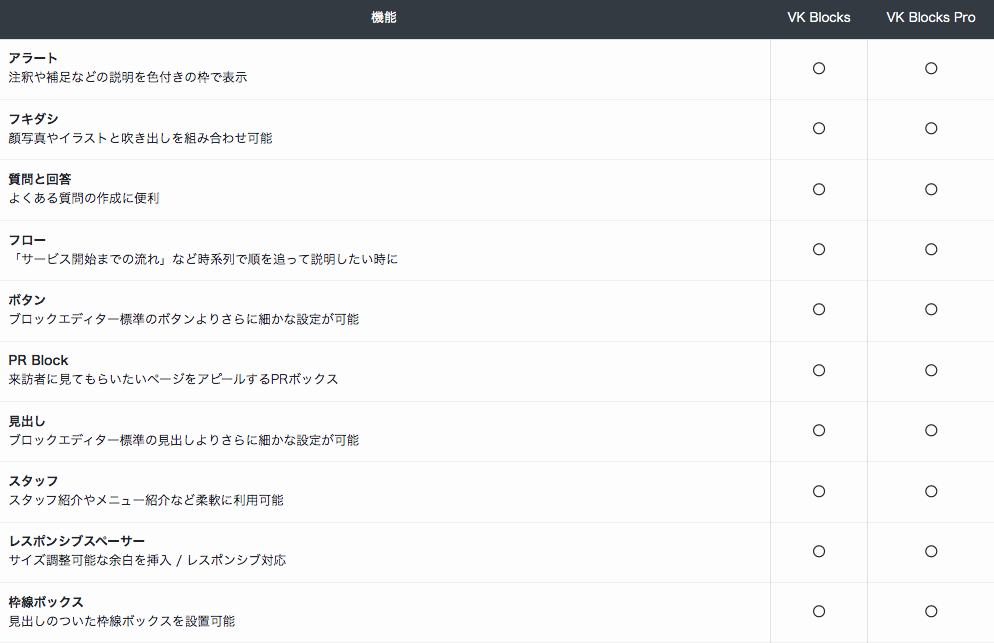Viewport: 994px width, 643px height.
Task: Click description 注釈や補足などの説明を色付きの枠で表示
Action: click(128, 77)
